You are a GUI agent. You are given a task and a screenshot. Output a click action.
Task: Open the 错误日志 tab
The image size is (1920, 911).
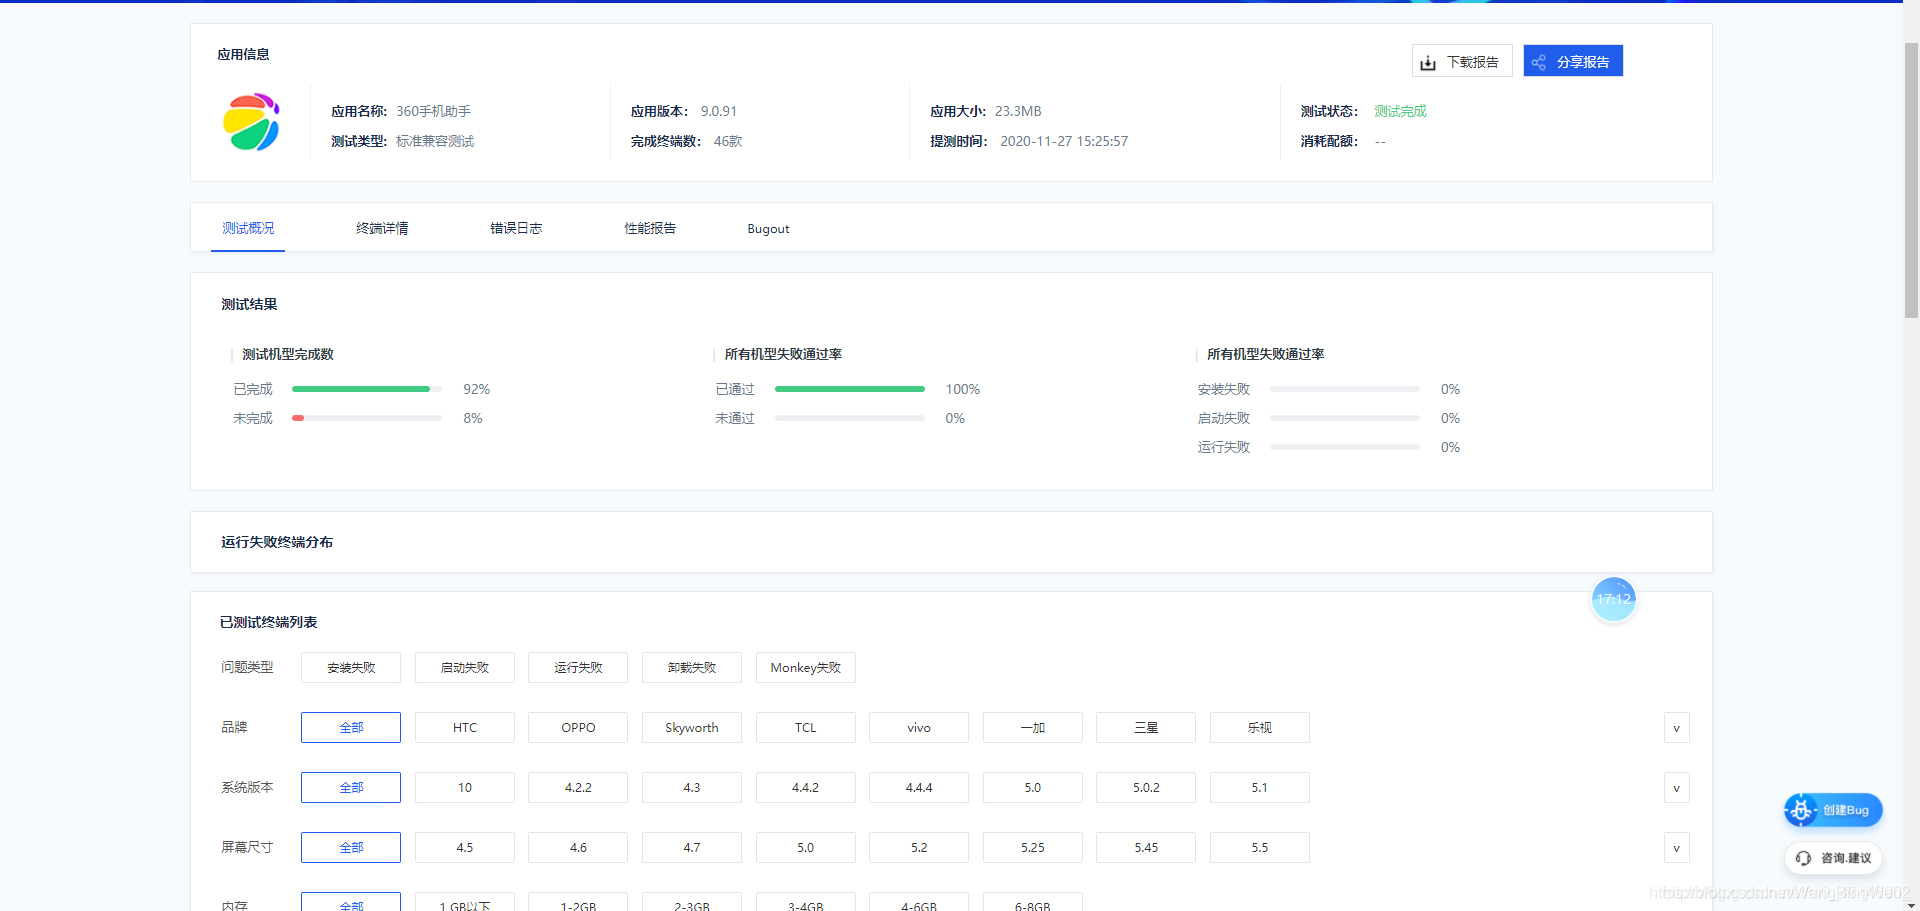click(516, 228)
